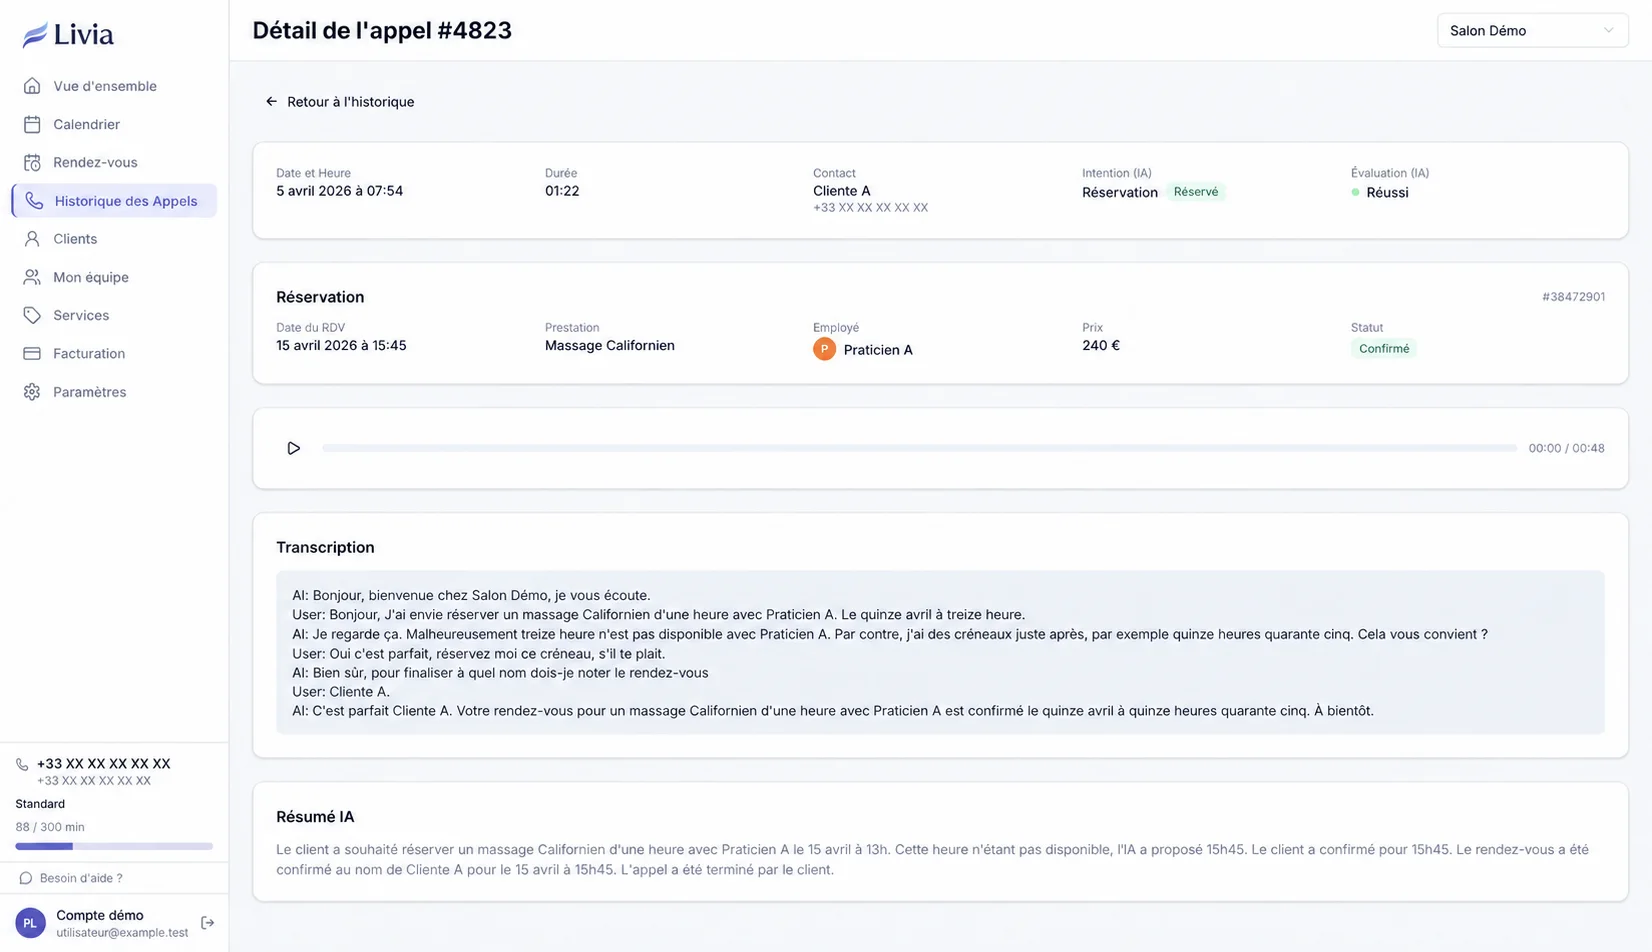This screenshot has width=1652, height=952.
Task: Open Vue d'ensemble home icon
Action: point(32,86)
